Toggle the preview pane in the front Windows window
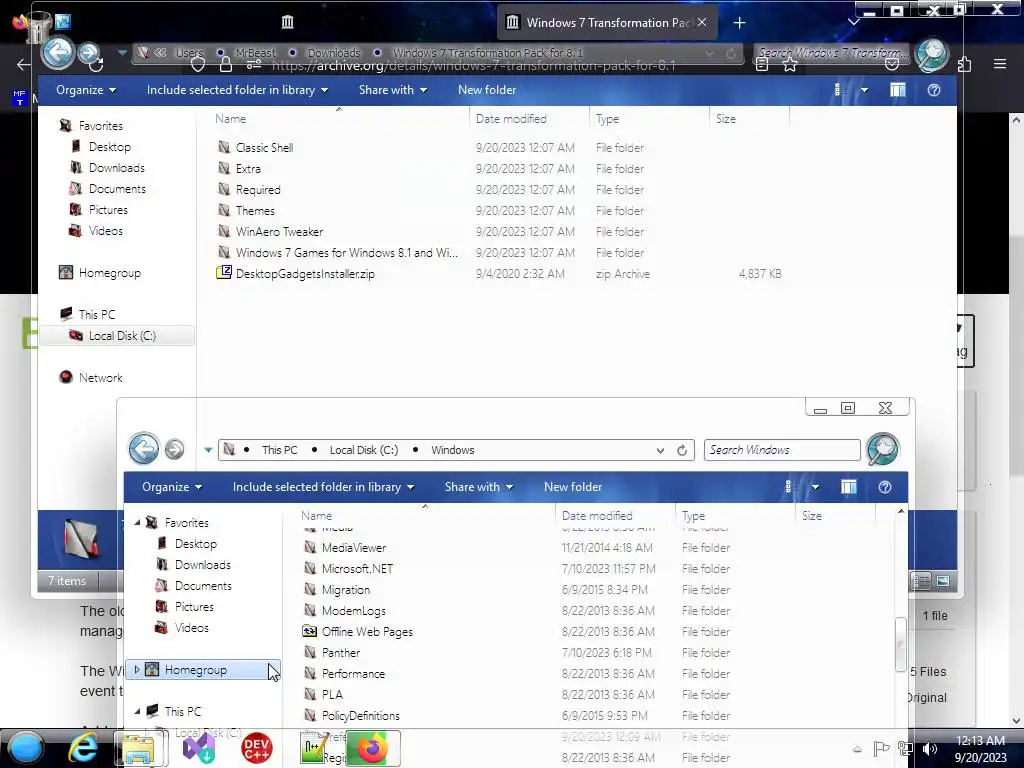The height and width of the screenshot is (768, 1024). pos(848,487)
